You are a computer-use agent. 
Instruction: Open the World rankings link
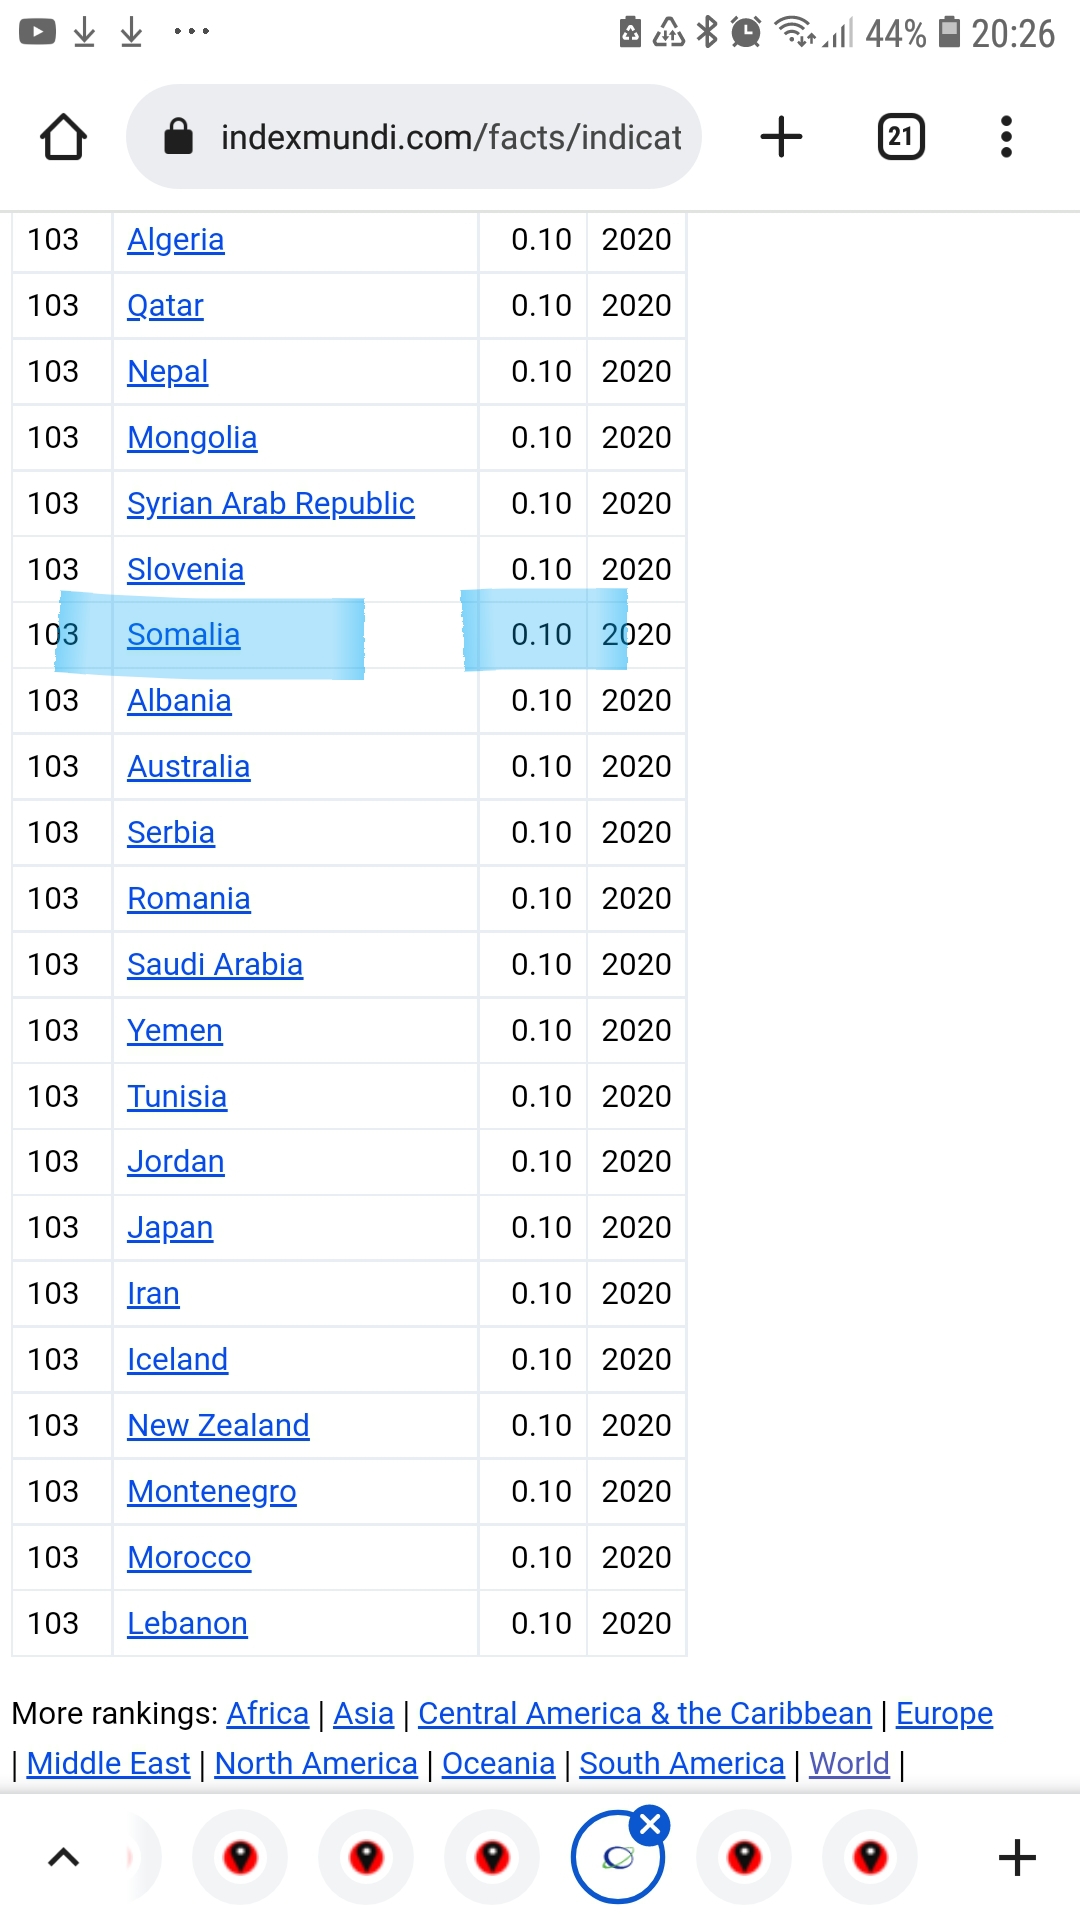849,1764
